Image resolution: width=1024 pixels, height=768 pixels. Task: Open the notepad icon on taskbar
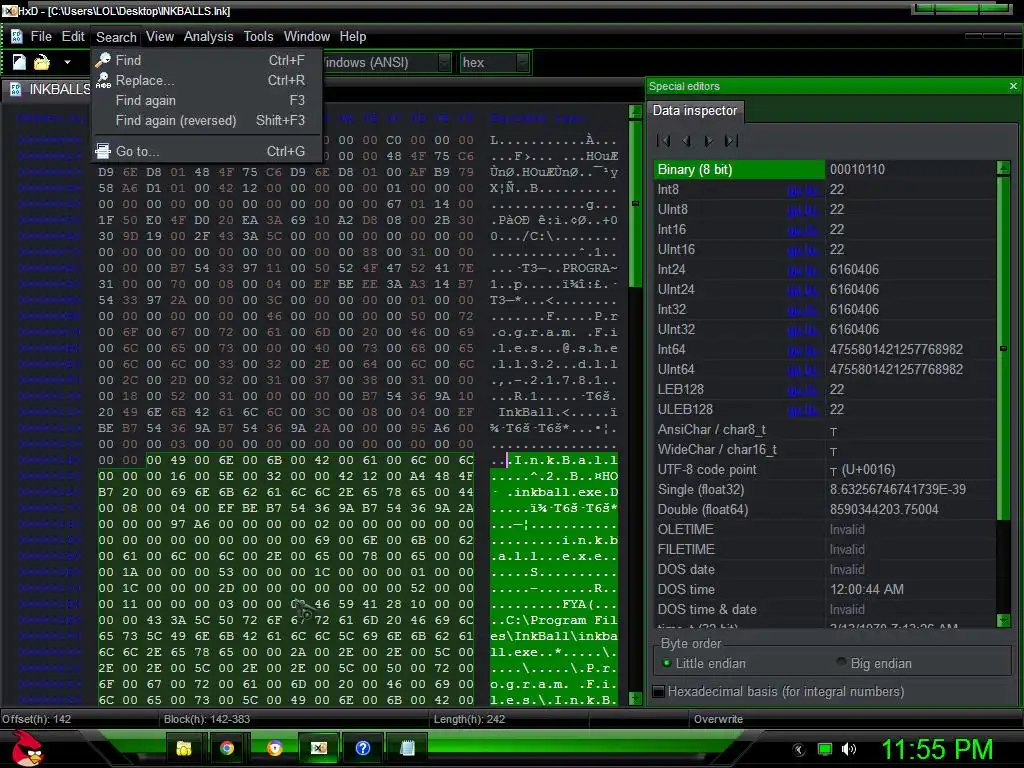tap(407, 748)
